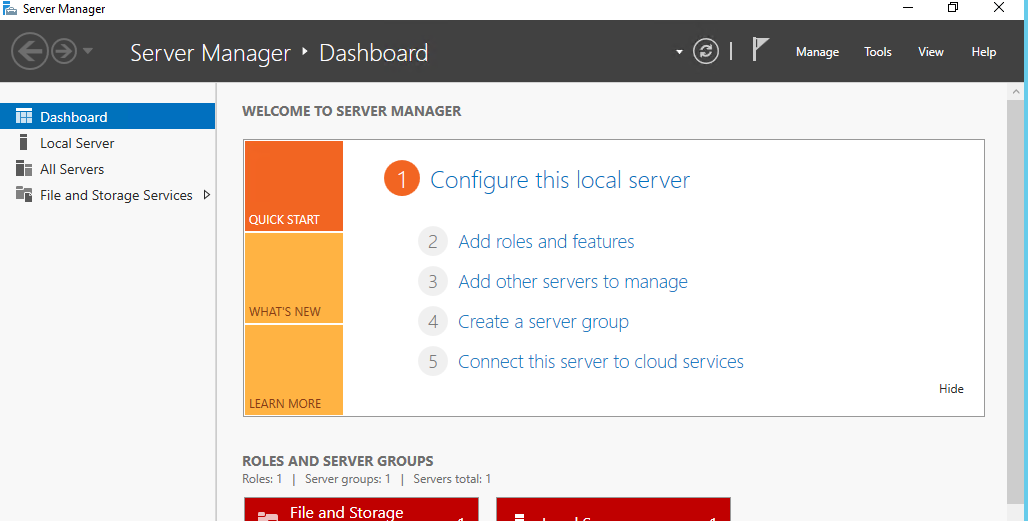Click Configure this local server link
The image size is (1028, 521).
pos(560,180)
